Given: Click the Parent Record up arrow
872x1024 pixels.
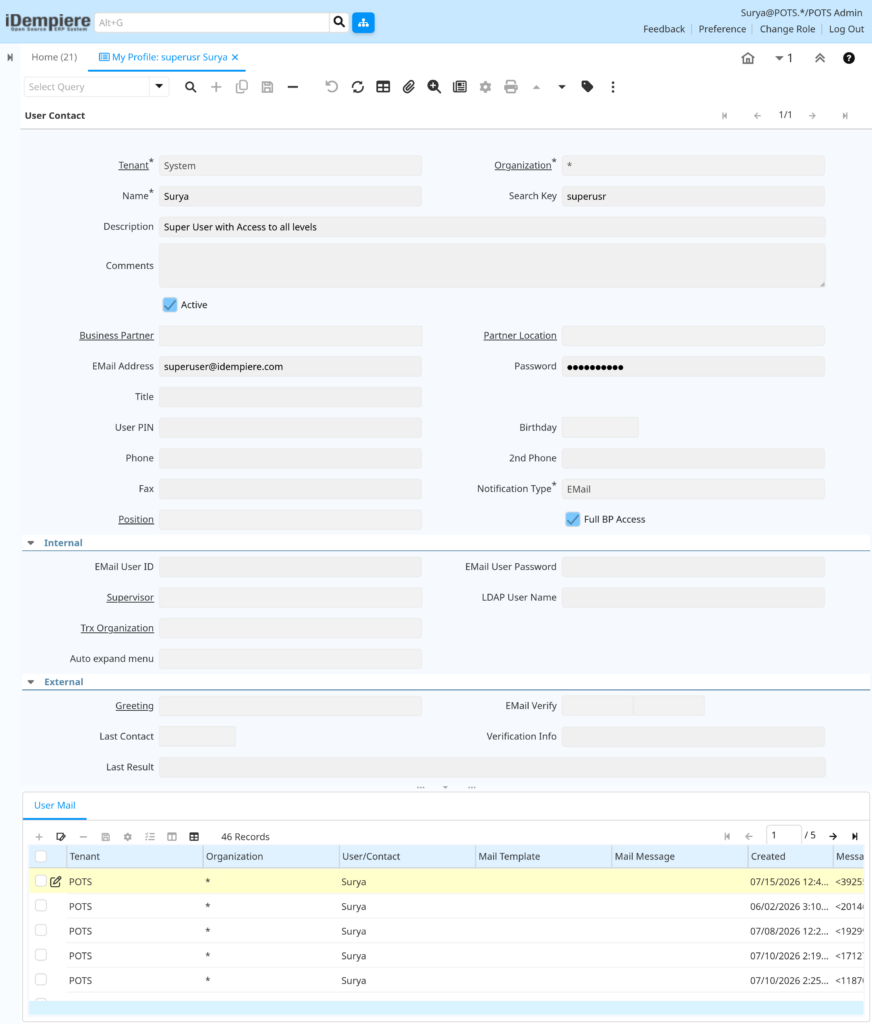Looking at the screenshot, I should 536,87.
